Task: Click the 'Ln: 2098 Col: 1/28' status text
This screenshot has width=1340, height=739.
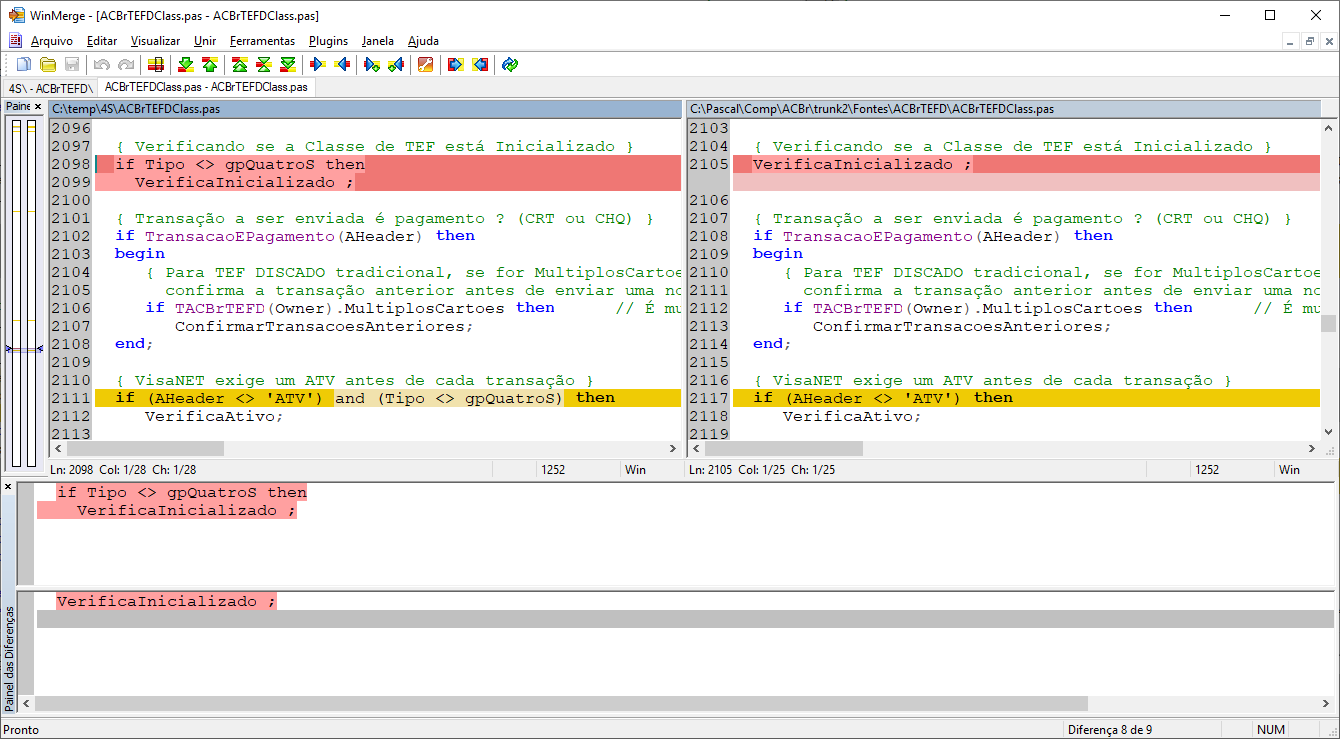Action: point(123,470)
